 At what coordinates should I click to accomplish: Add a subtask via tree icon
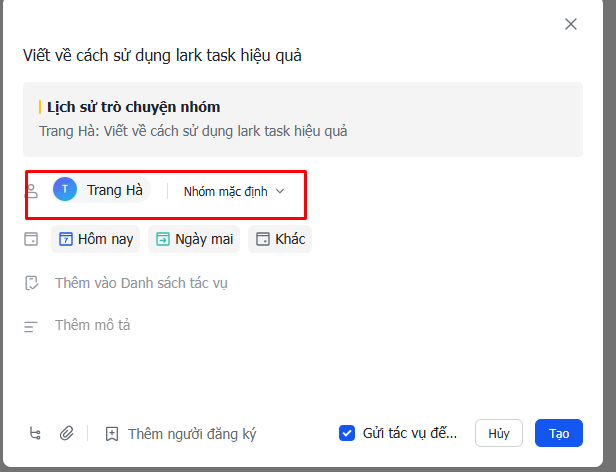tap(35, 433)
